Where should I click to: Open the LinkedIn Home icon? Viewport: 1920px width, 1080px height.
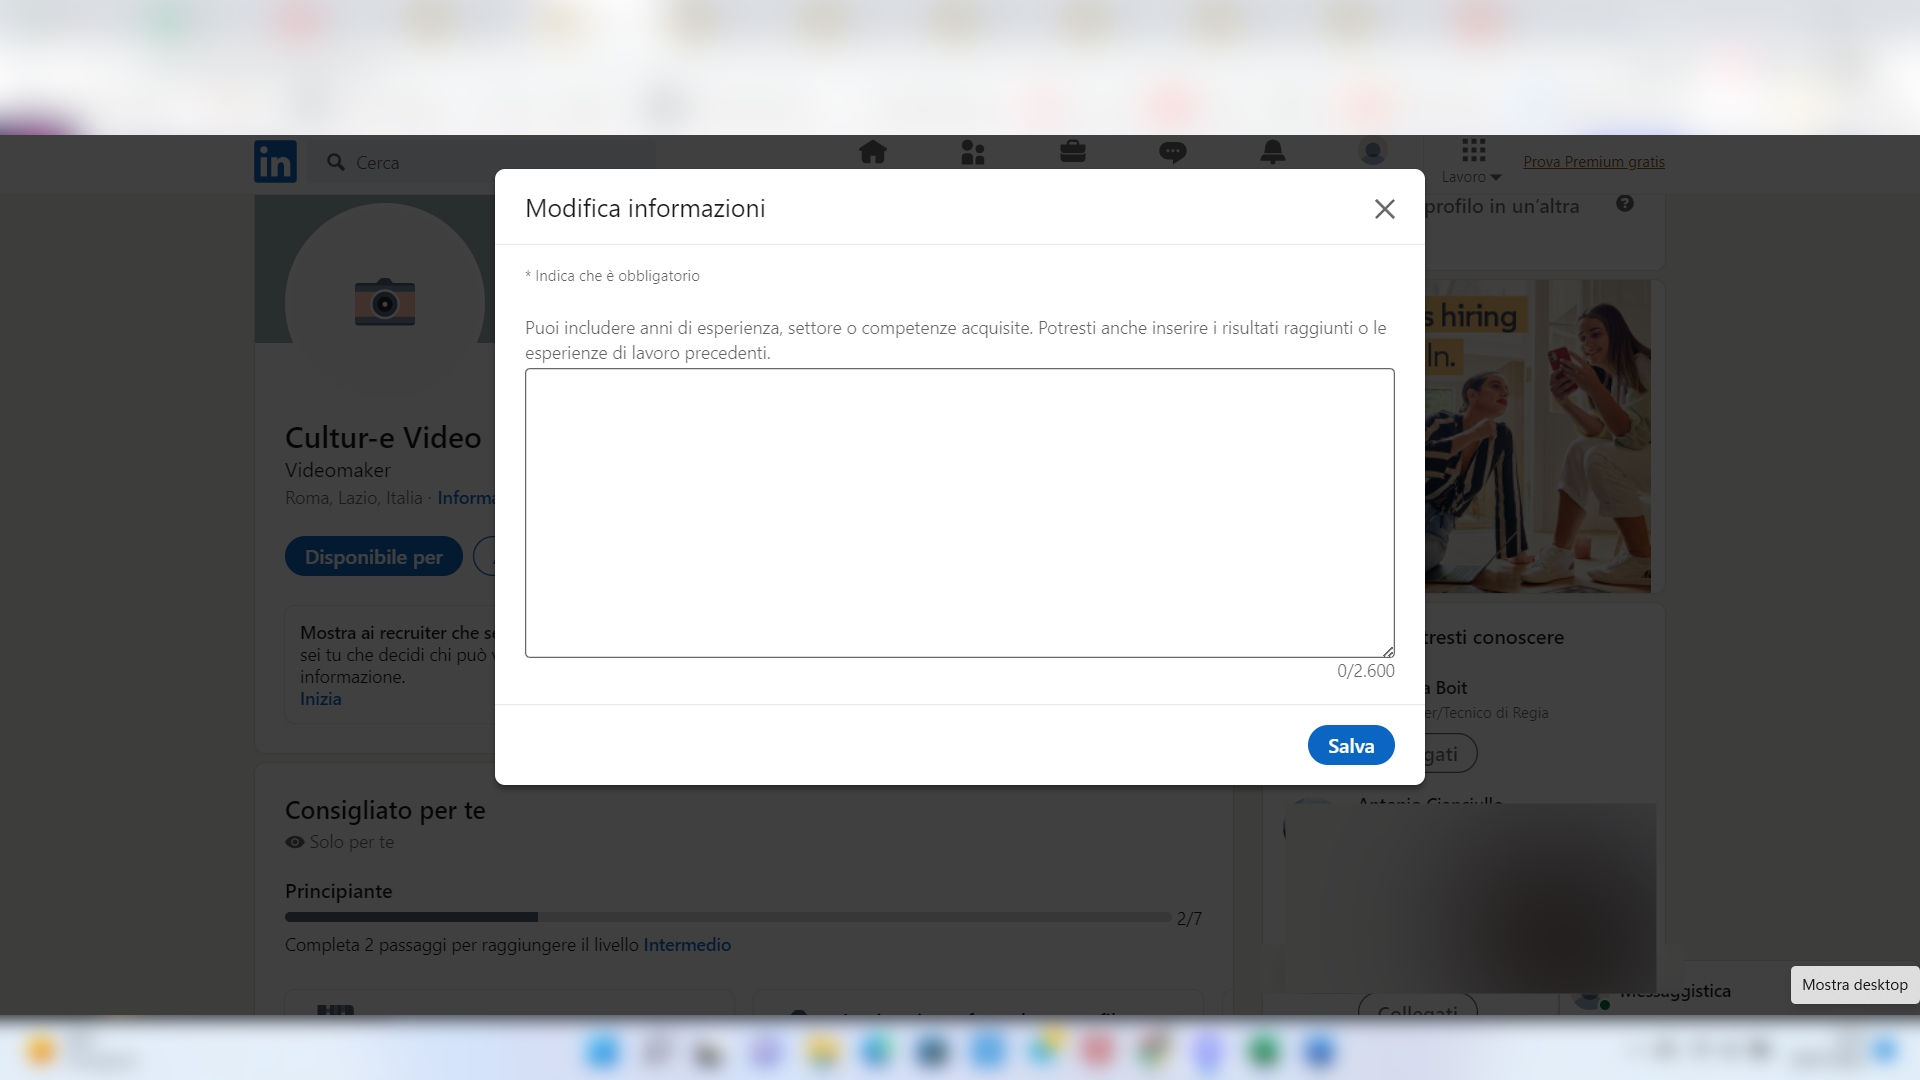point(873,152)
